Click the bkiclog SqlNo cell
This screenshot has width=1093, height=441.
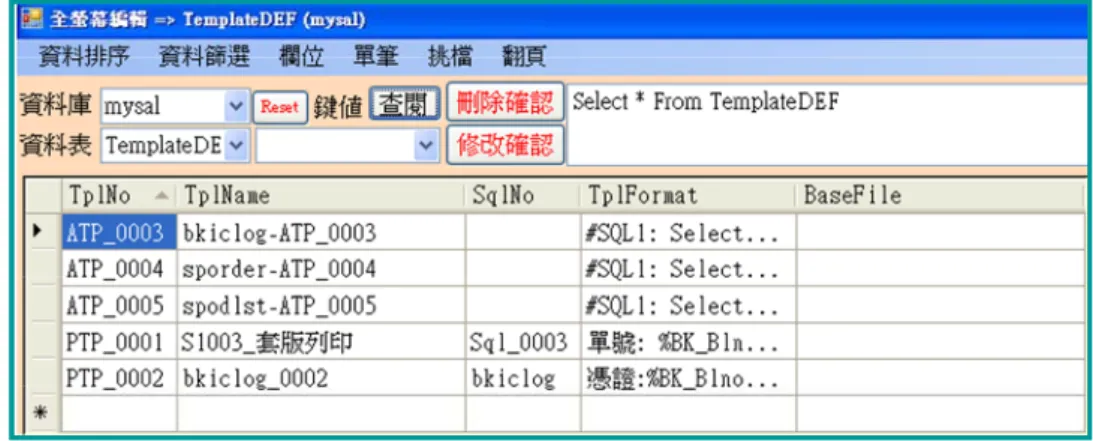click(x=523, y=378)
